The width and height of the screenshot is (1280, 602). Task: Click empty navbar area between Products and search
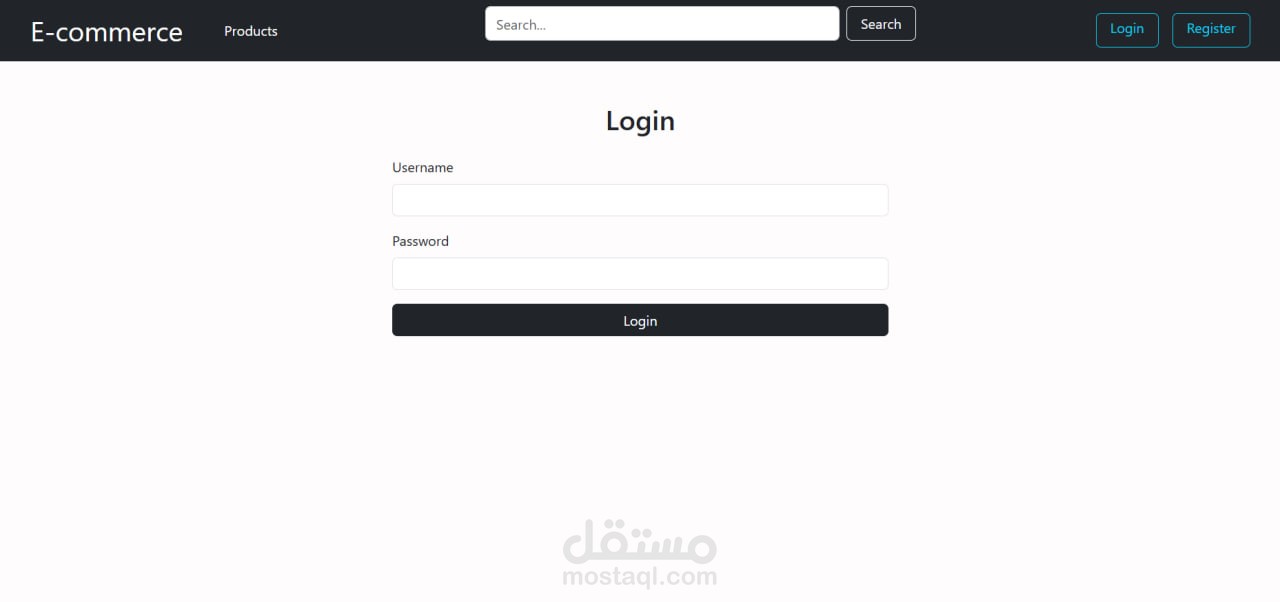(x=380, y=30)
